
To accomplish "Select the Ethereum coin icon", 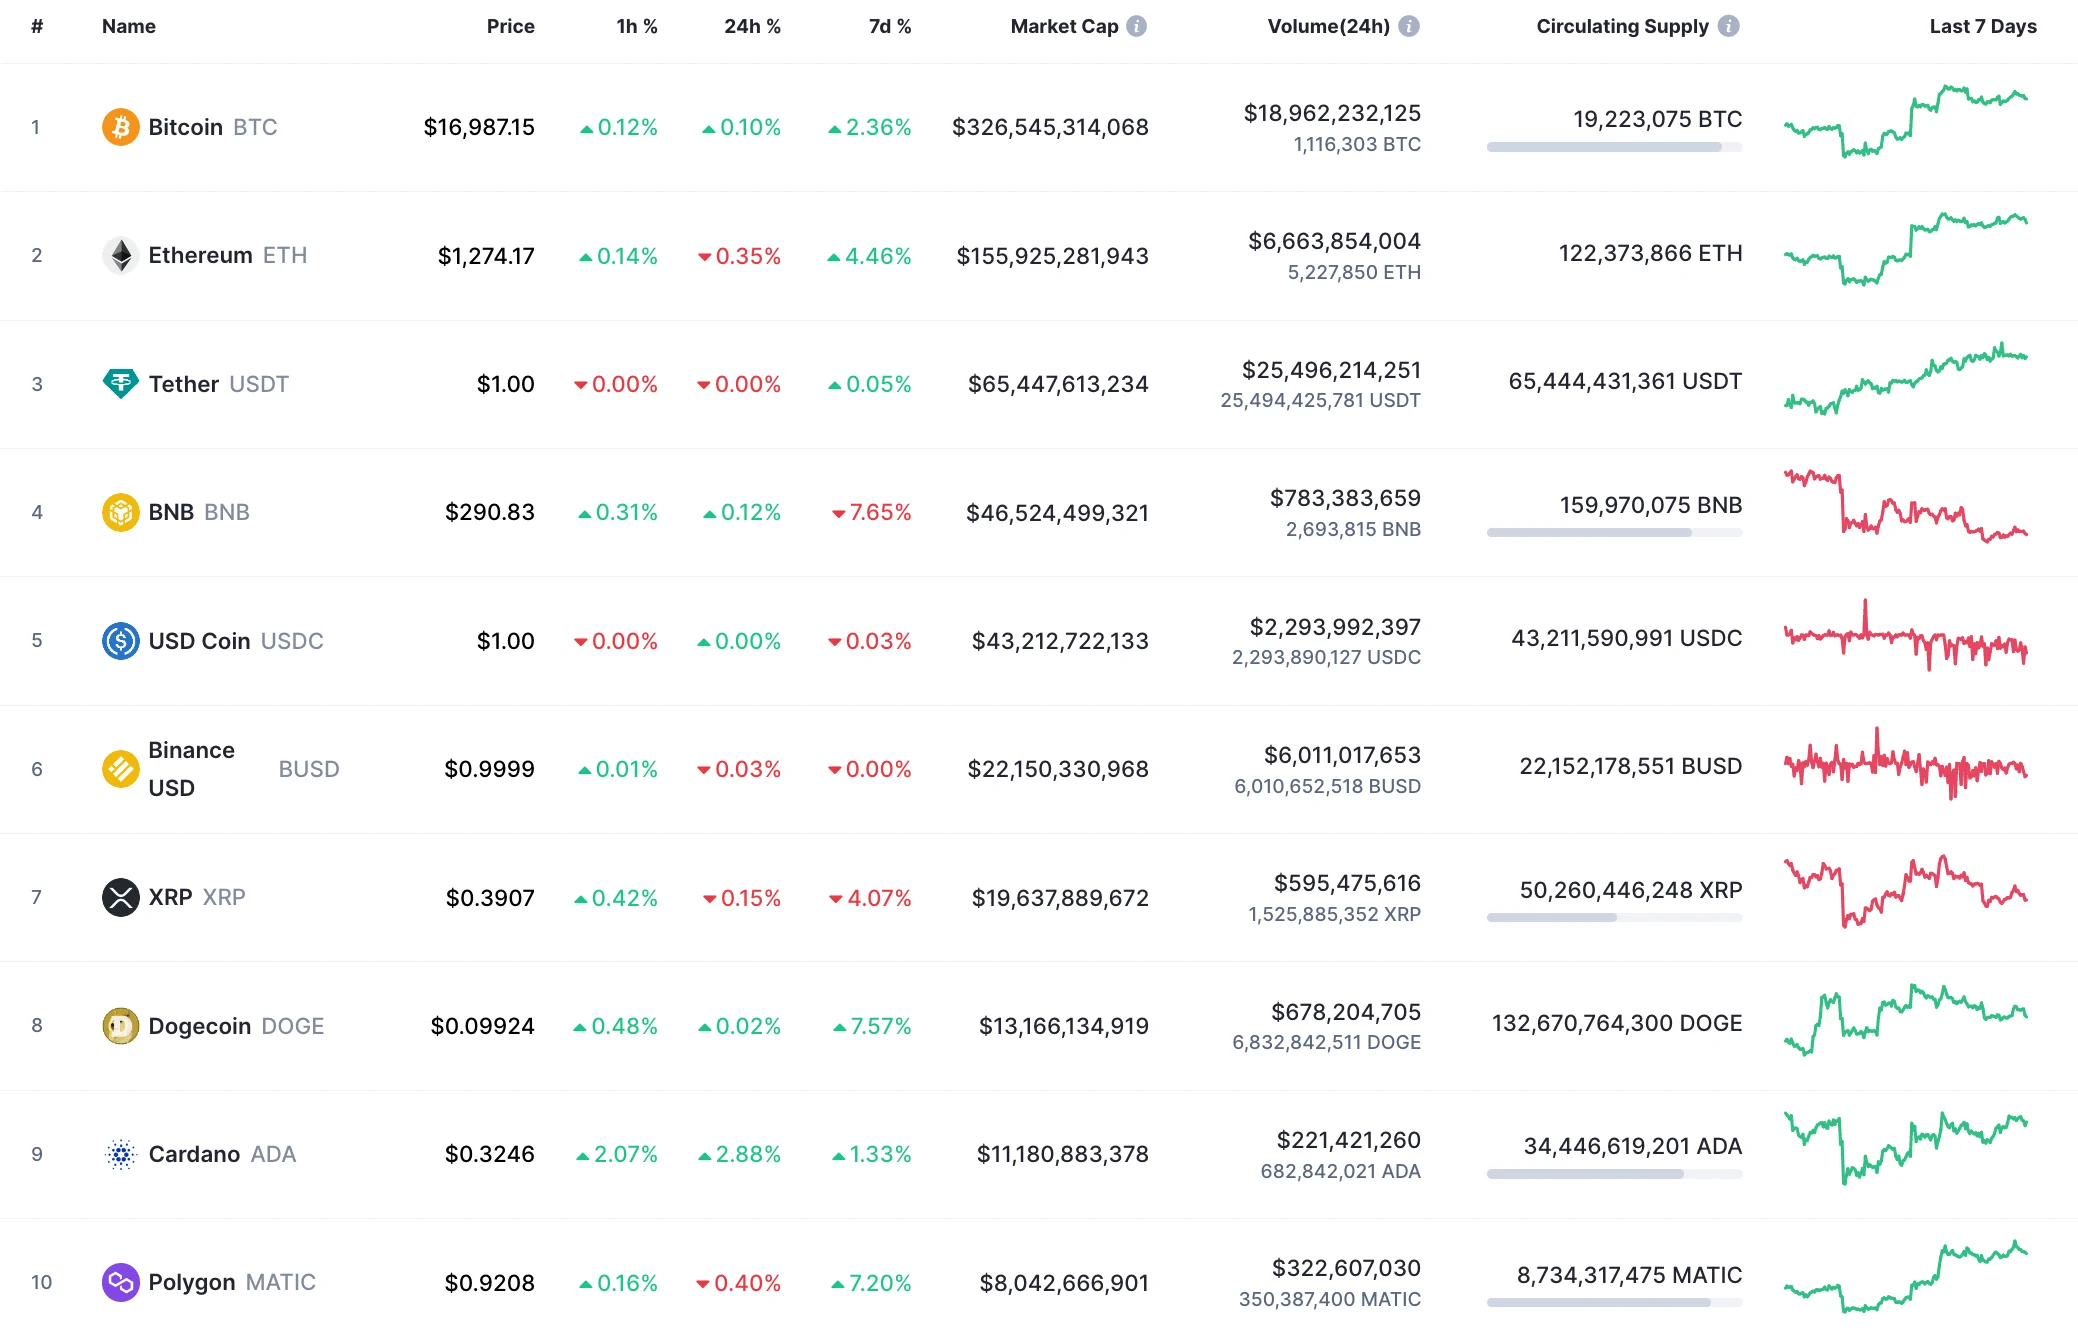I will 120,255.
